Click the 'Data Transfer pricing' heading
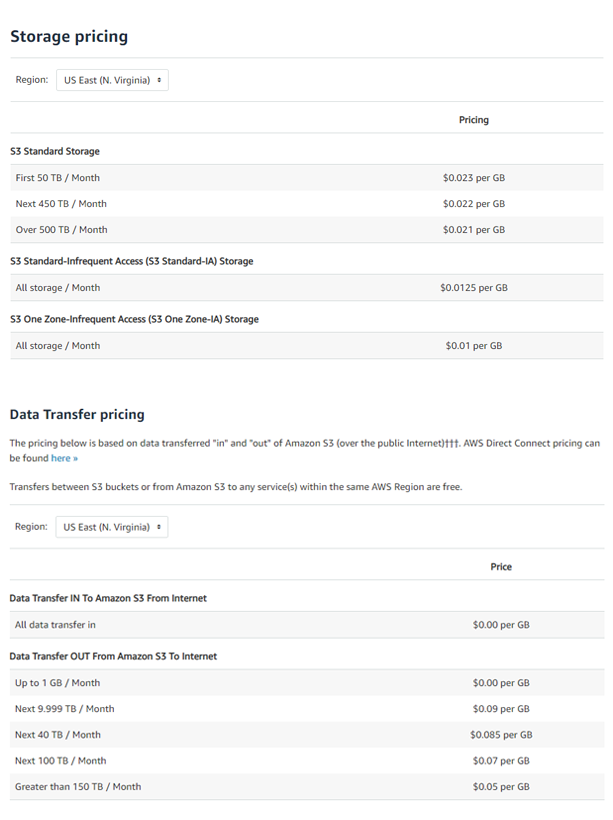The image size is (613, 820). click(x=77, y=414)
